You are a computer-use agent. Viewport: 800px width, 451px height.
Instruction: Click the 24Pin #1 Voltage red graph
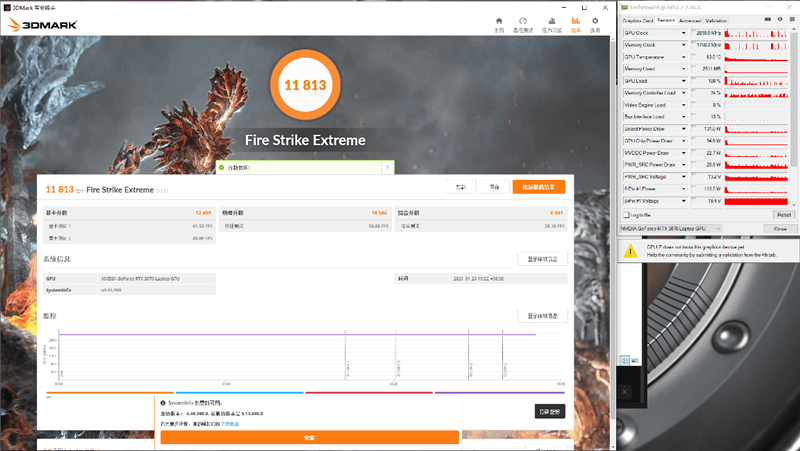click(x=756, y=201)
